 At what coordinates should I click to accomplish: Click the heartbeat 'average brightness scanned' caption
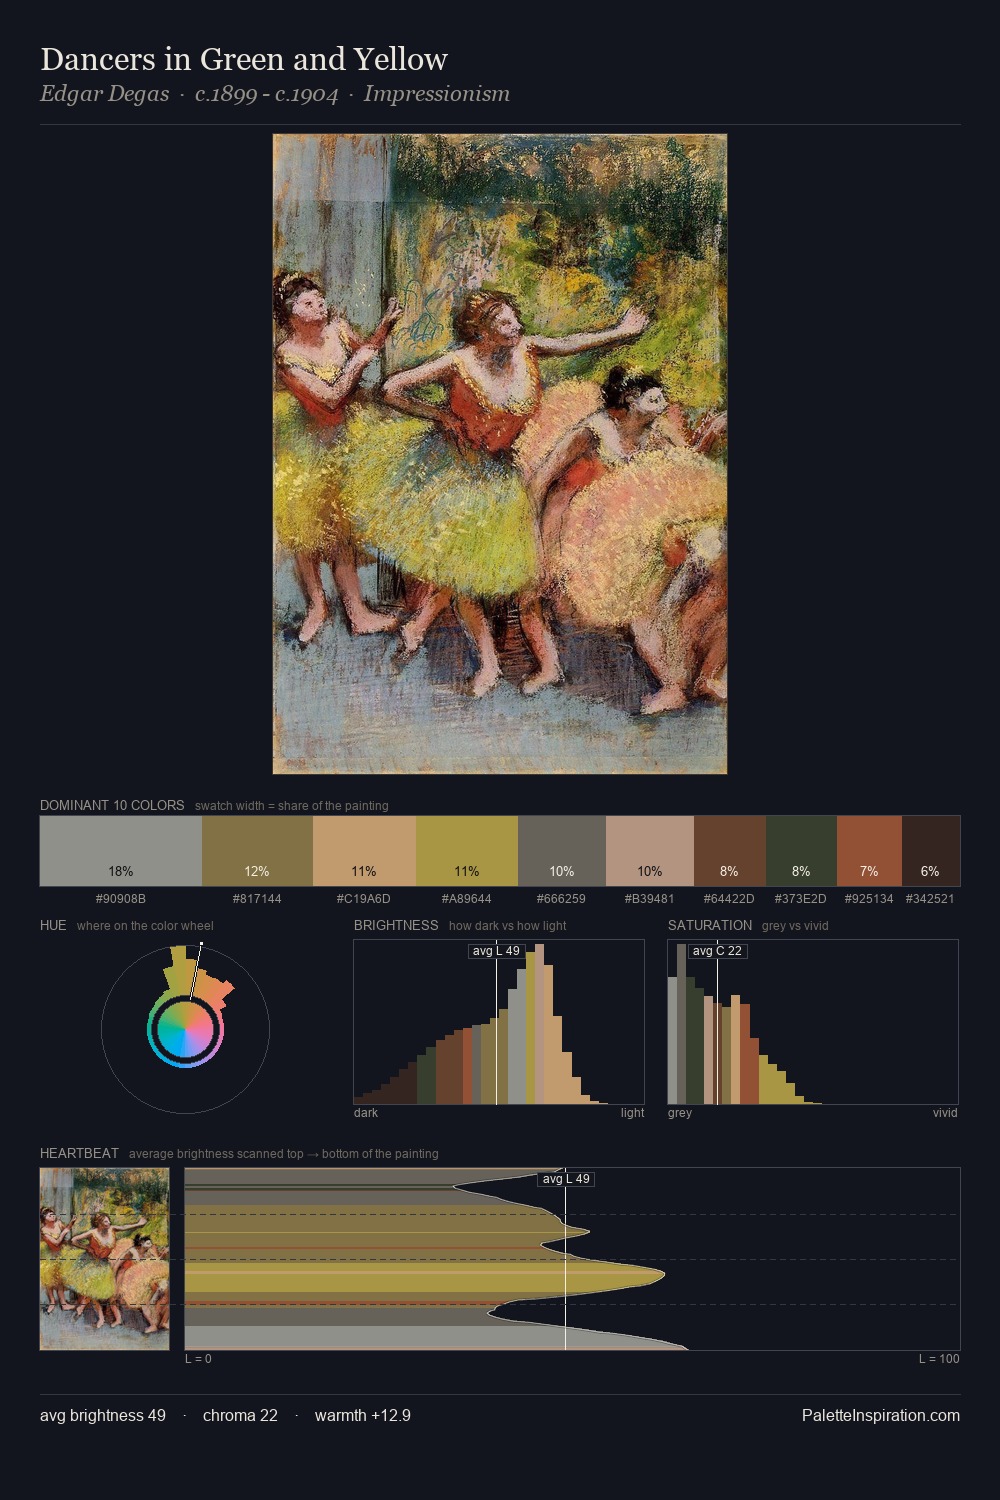pyautogui.click(x=284, y=1154)
